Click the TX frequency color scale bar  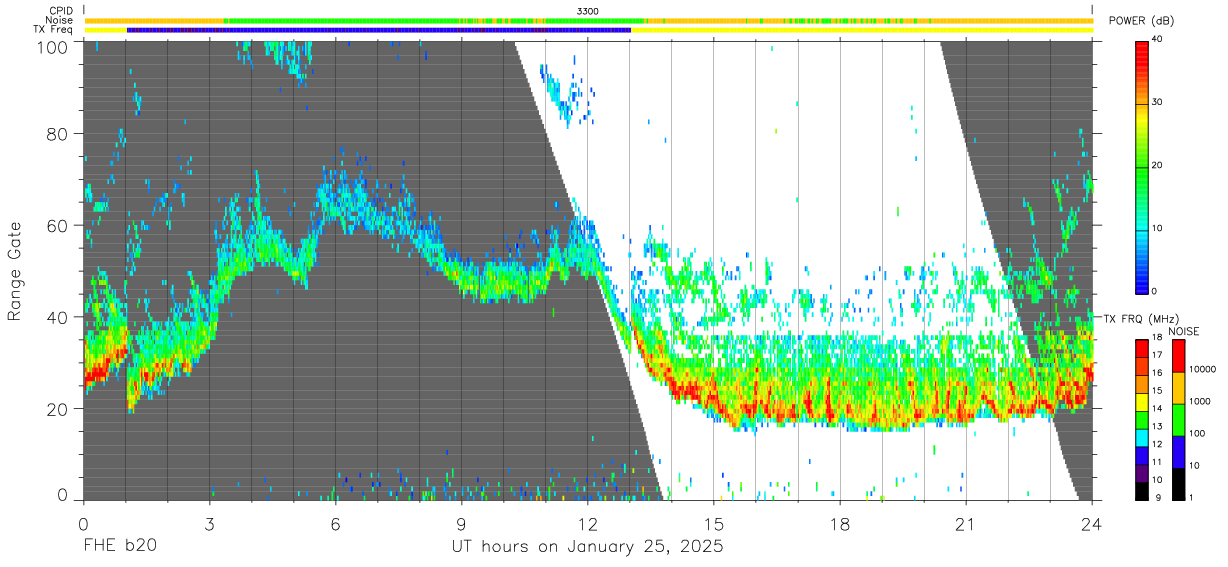pyautogui.click(x=1142, y=420)
